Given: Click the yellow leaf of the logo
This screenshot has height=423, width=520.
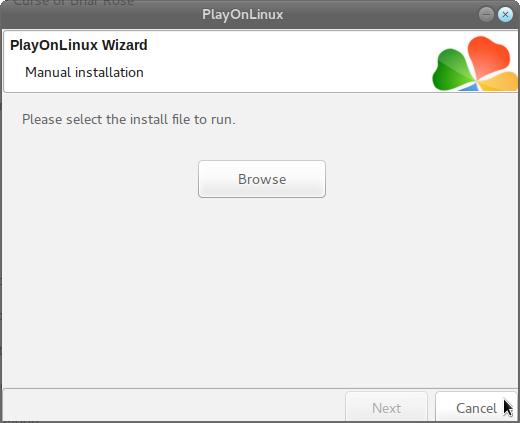Looking at the screenshot, I should pos(499,82).
